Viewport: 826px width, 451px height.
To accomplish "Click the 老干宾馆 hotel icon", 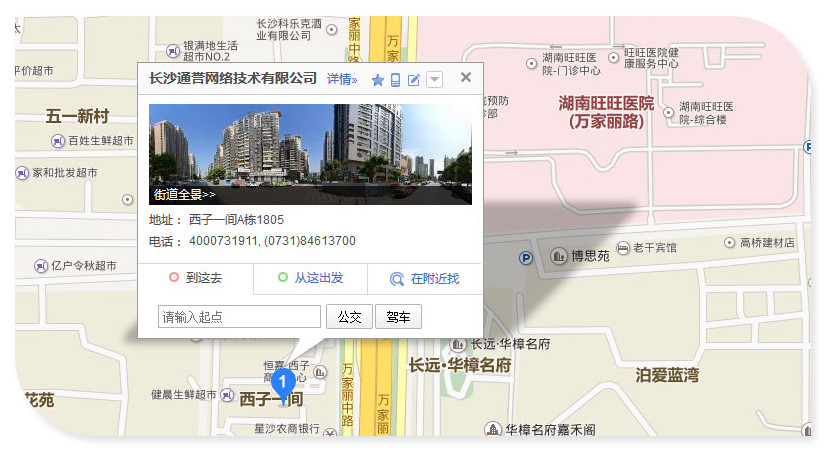I will [x=623, y=247].
